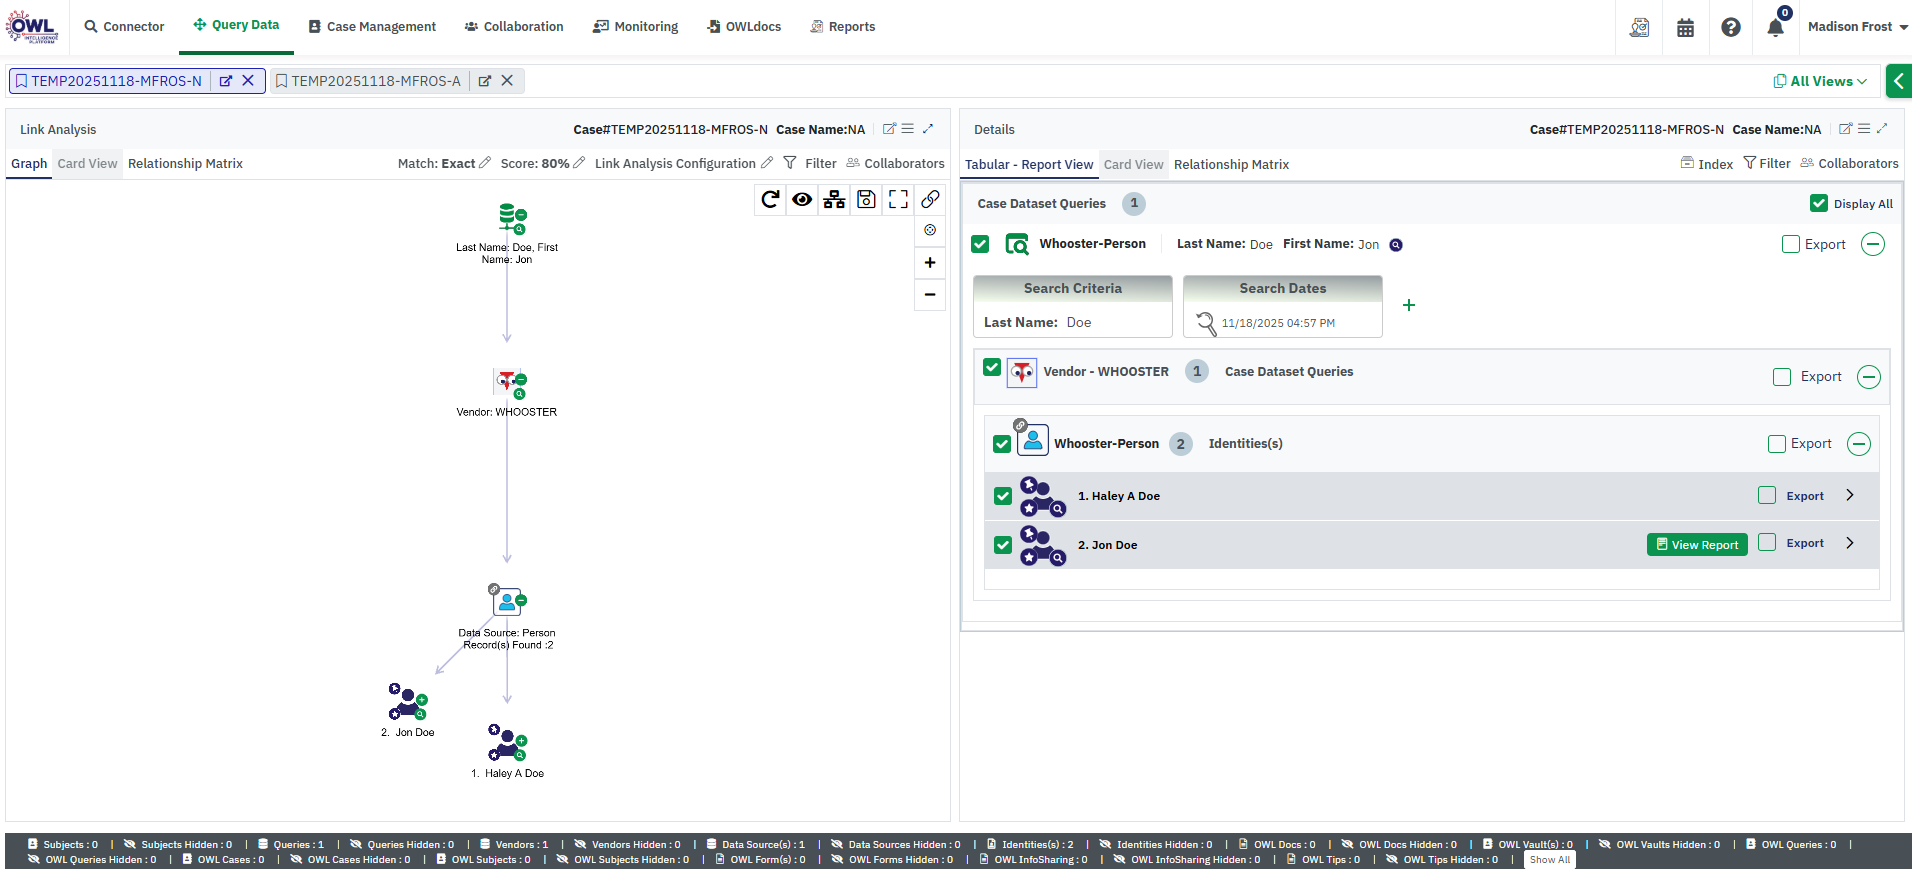Uncheck the Display All checkbox

pos(1819,203)
